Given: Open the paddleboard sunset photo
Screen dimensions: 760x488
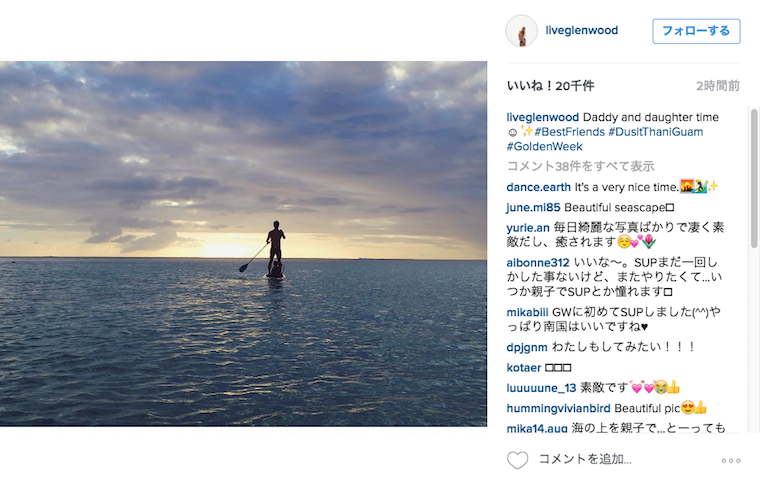Looking at the screenshot, I should (x=243, y=244).
